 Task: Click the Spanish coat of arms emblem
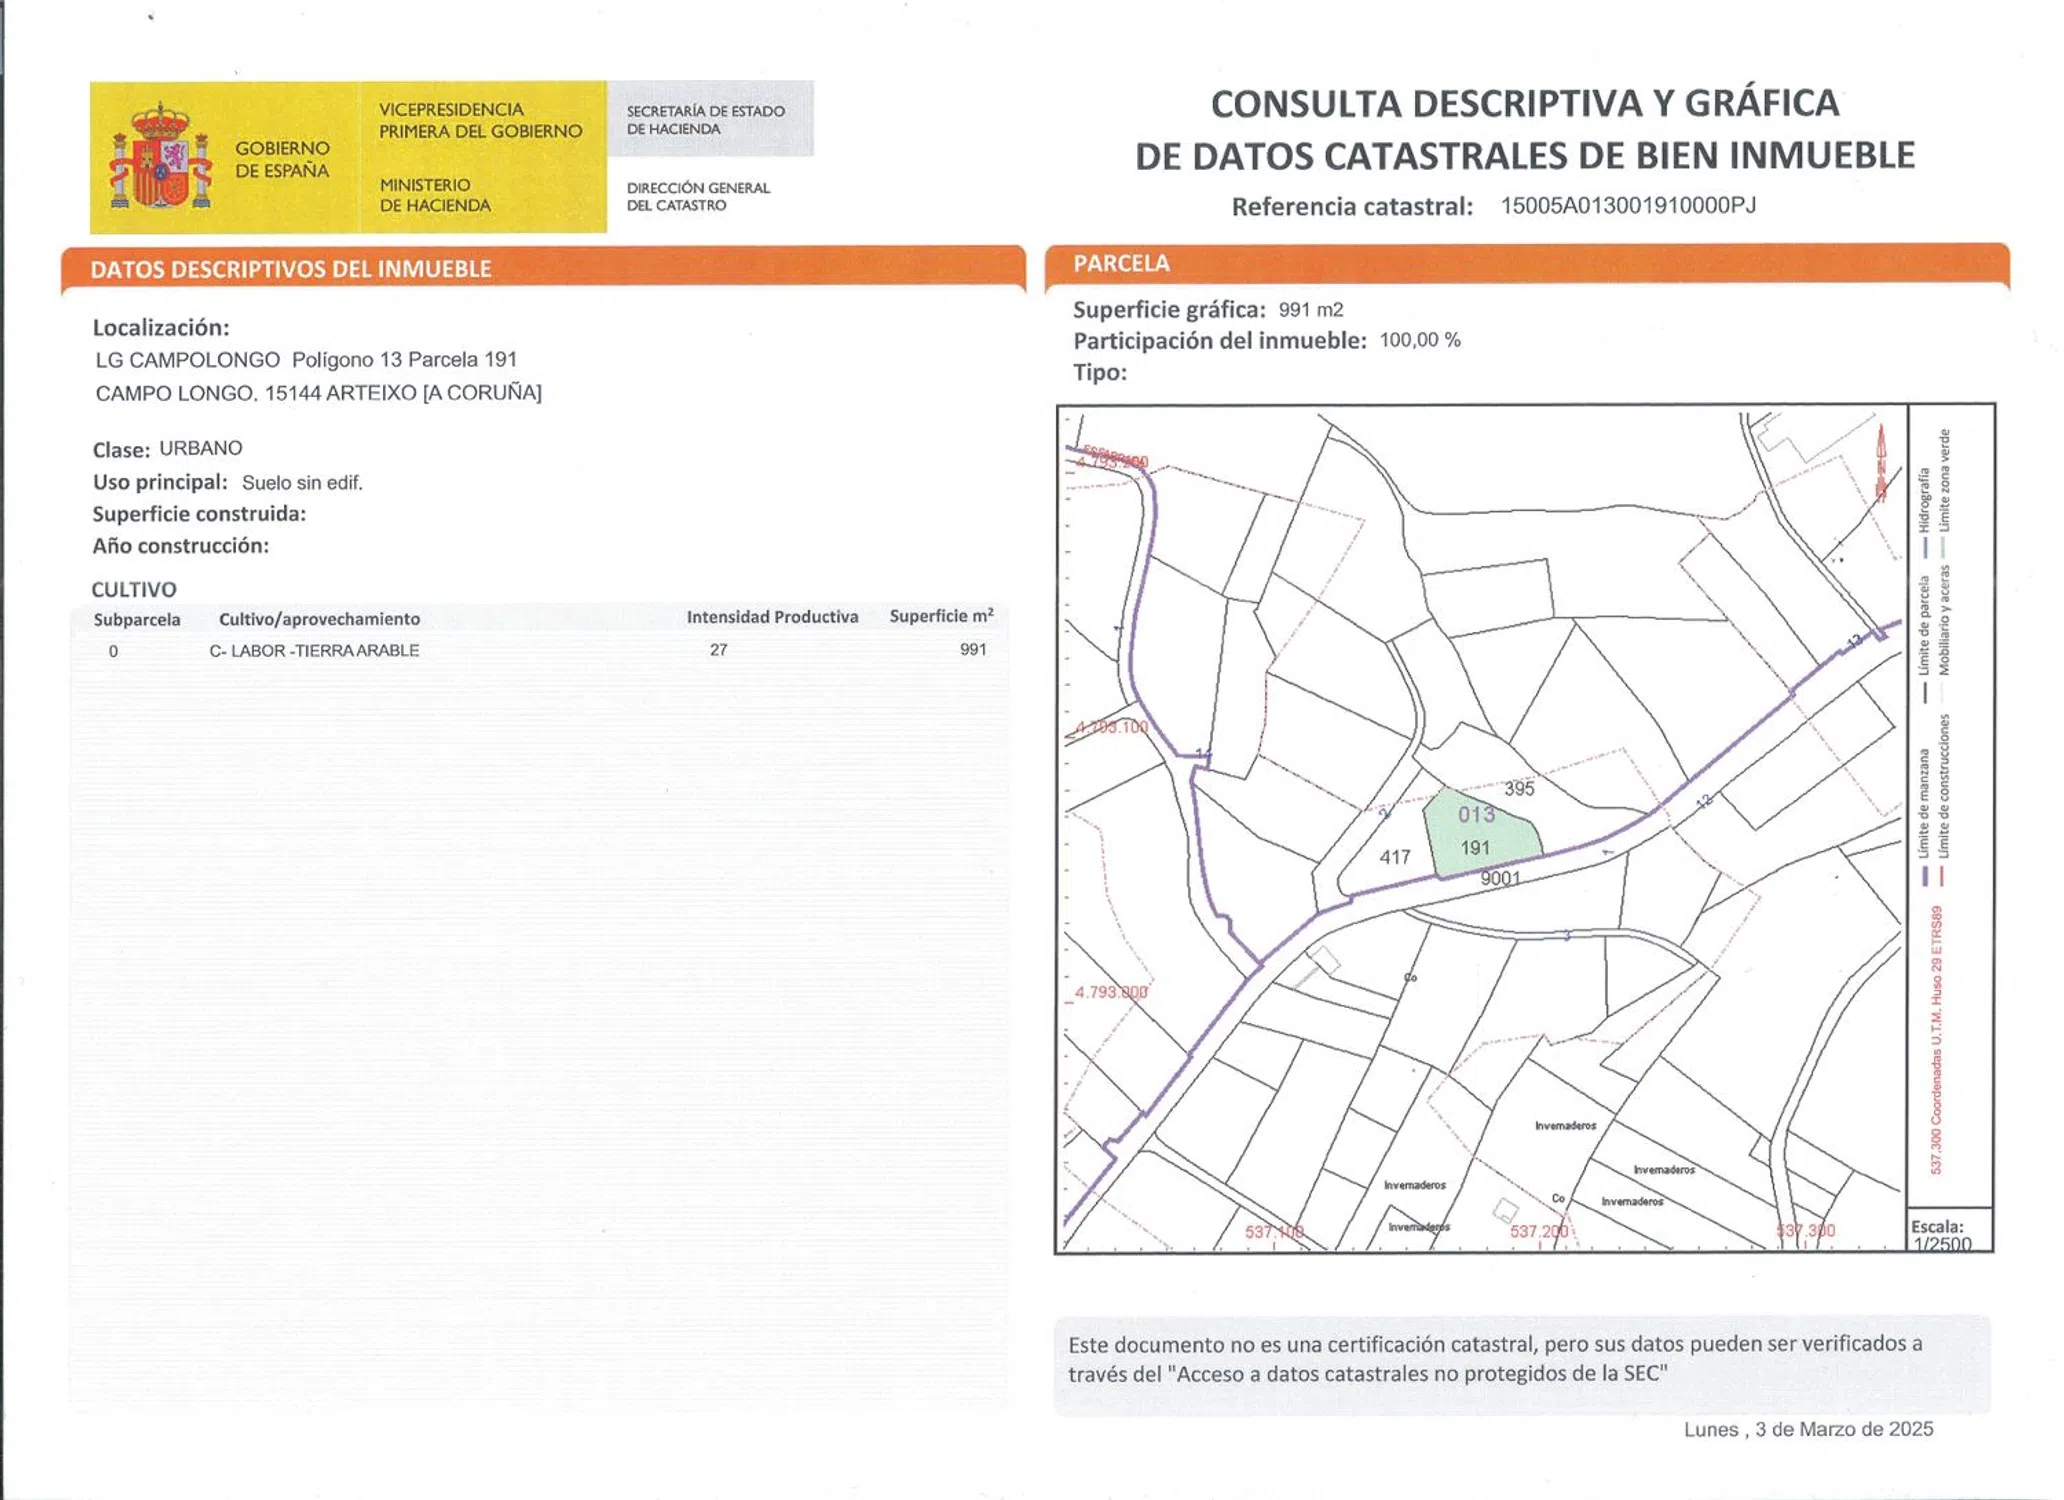click(x=160, y=157)
